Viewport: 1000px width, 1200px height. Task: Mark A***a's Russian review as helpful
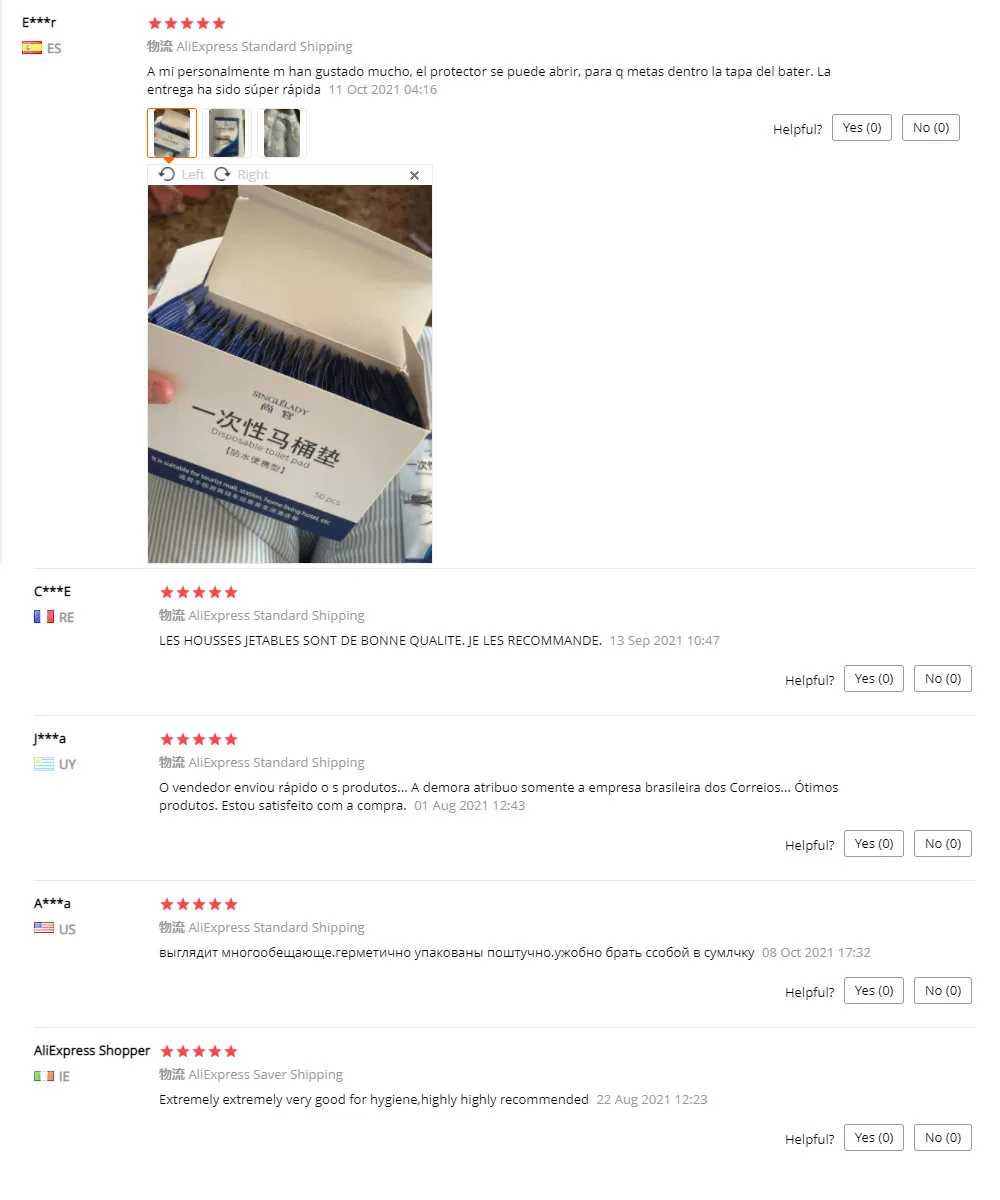pos(874,991)
